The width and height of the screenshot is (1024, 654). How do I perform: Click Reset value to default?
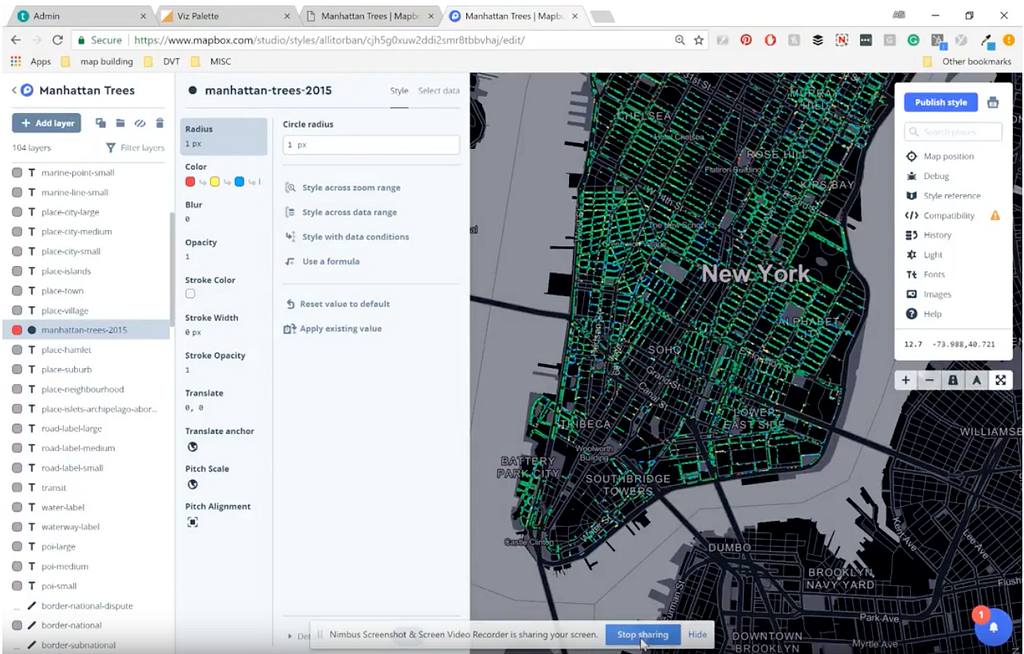point(338,304)
